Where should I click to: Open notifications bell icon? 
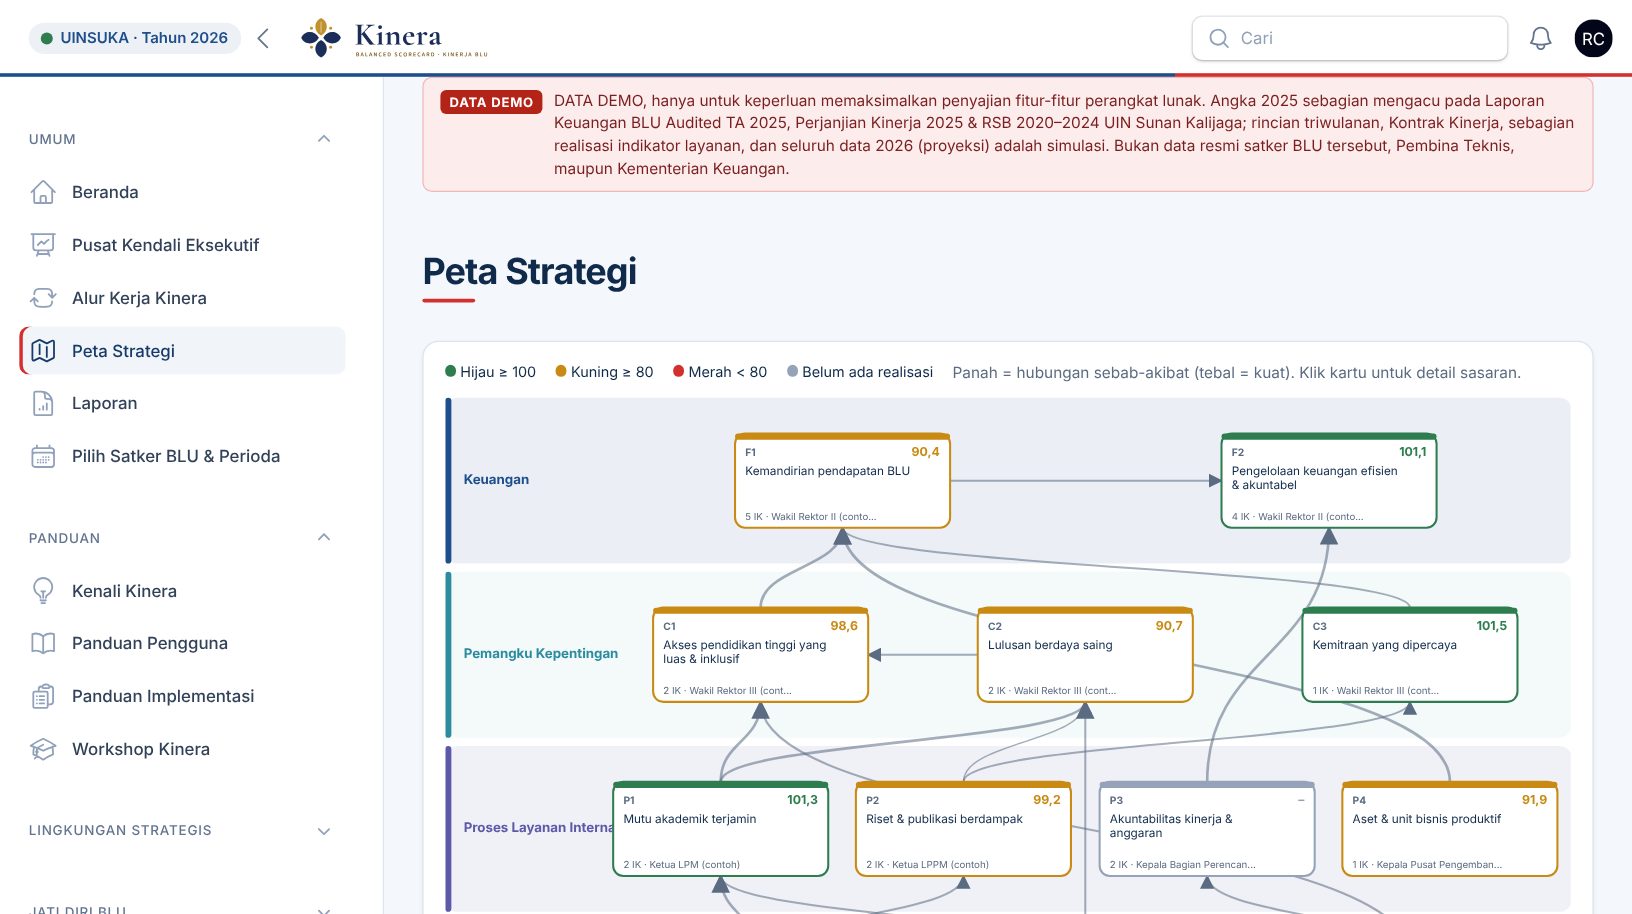pos(1541,38)
